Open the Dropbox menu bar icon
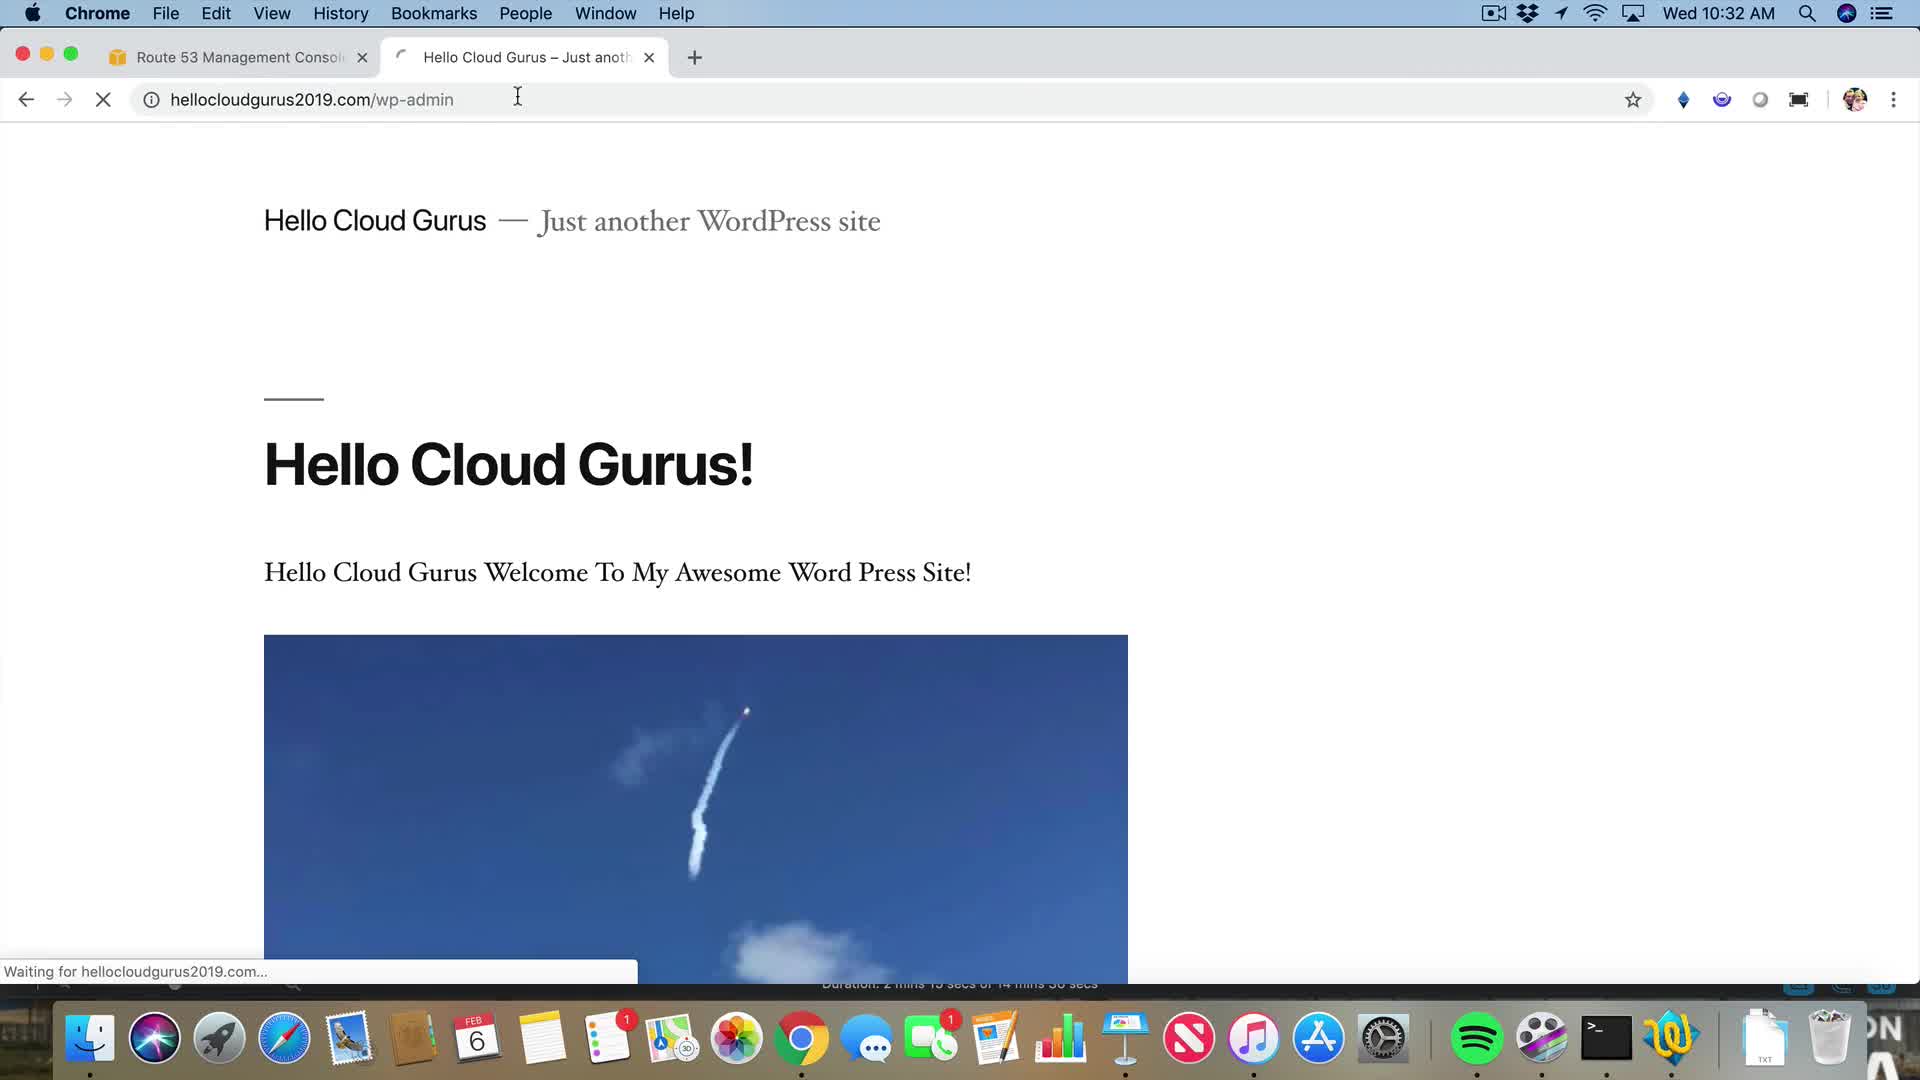 tap(1527, 14)
